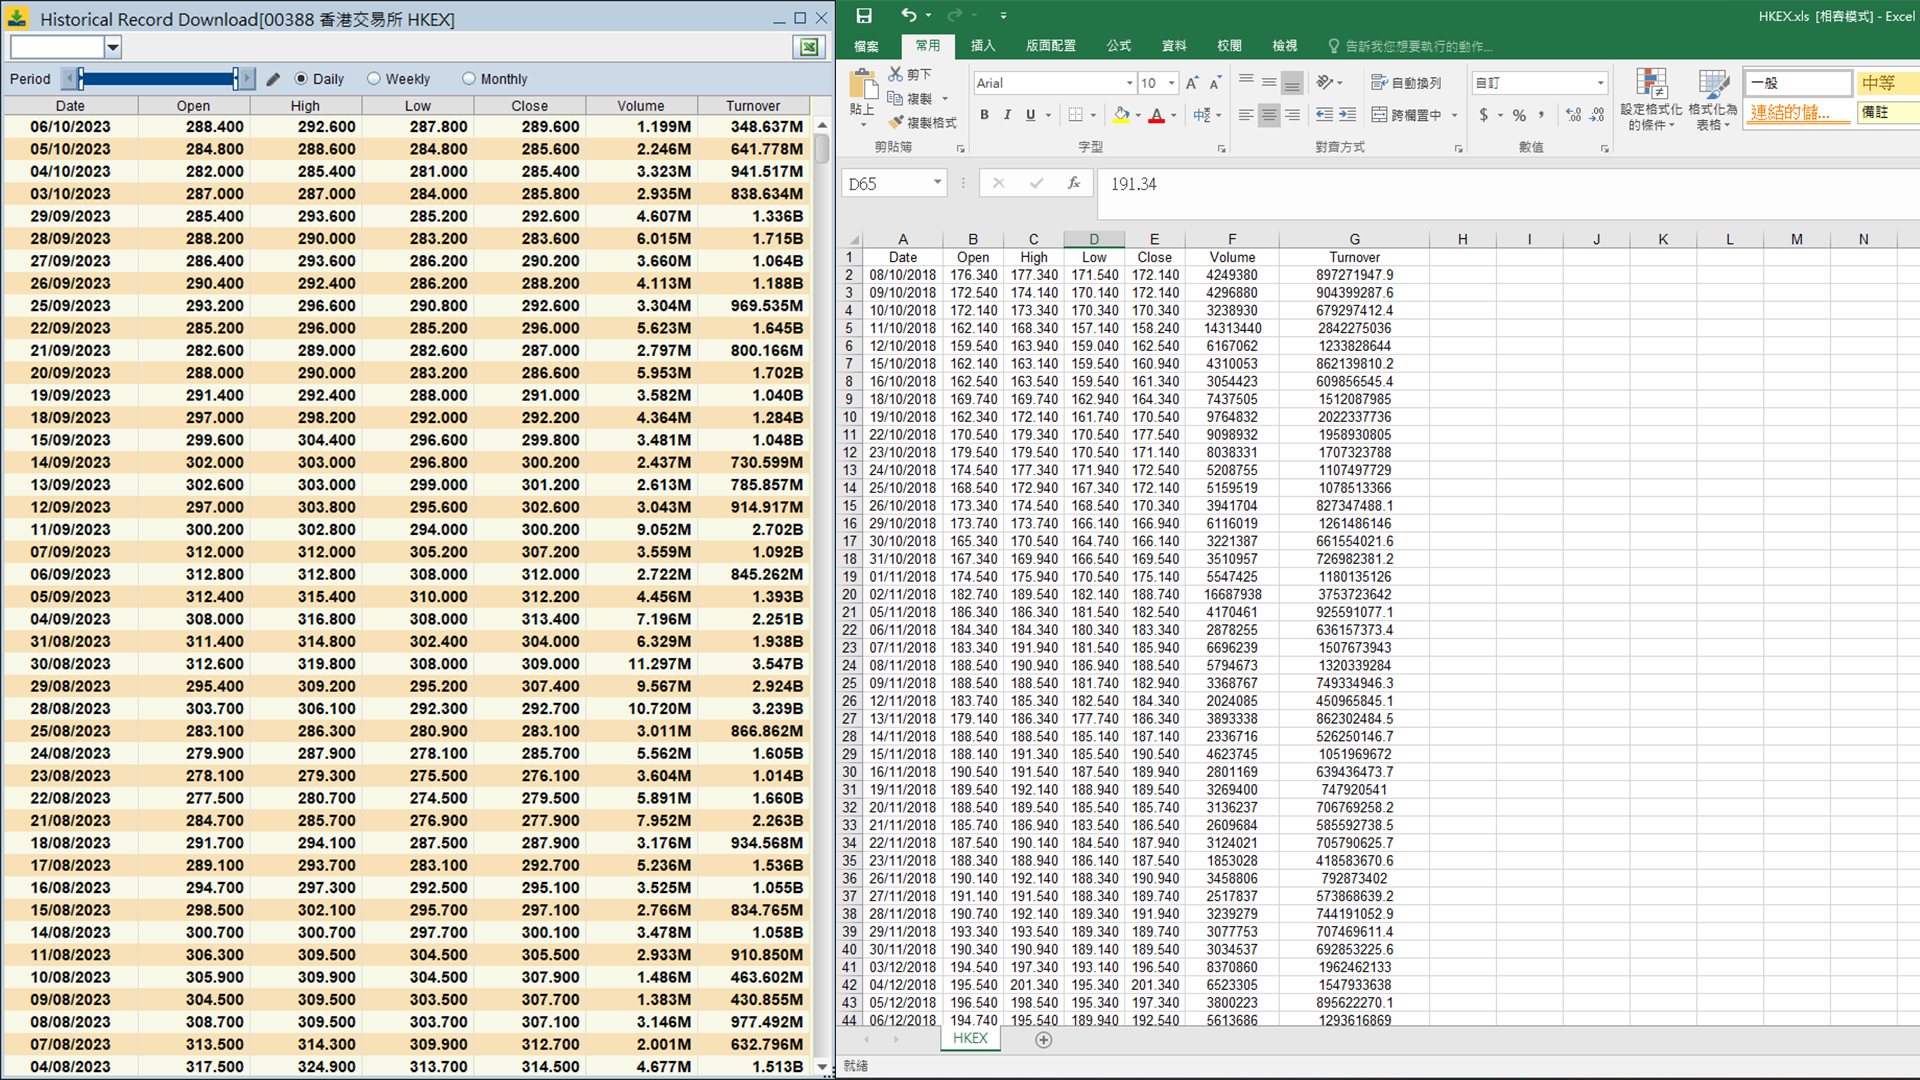
Task: Click the red font color button
Action: pyautogui.click(x=1156, y=115)
